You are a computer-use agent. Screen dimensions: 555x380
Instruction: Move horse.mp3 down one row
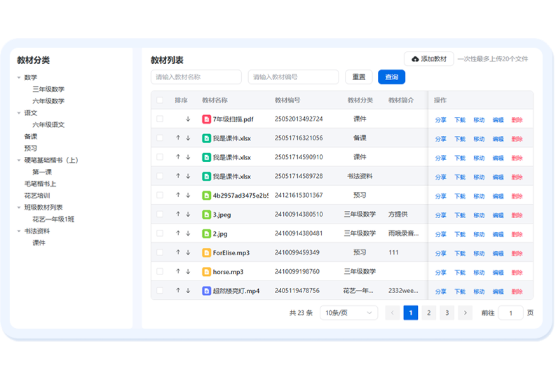click(188, 271)
